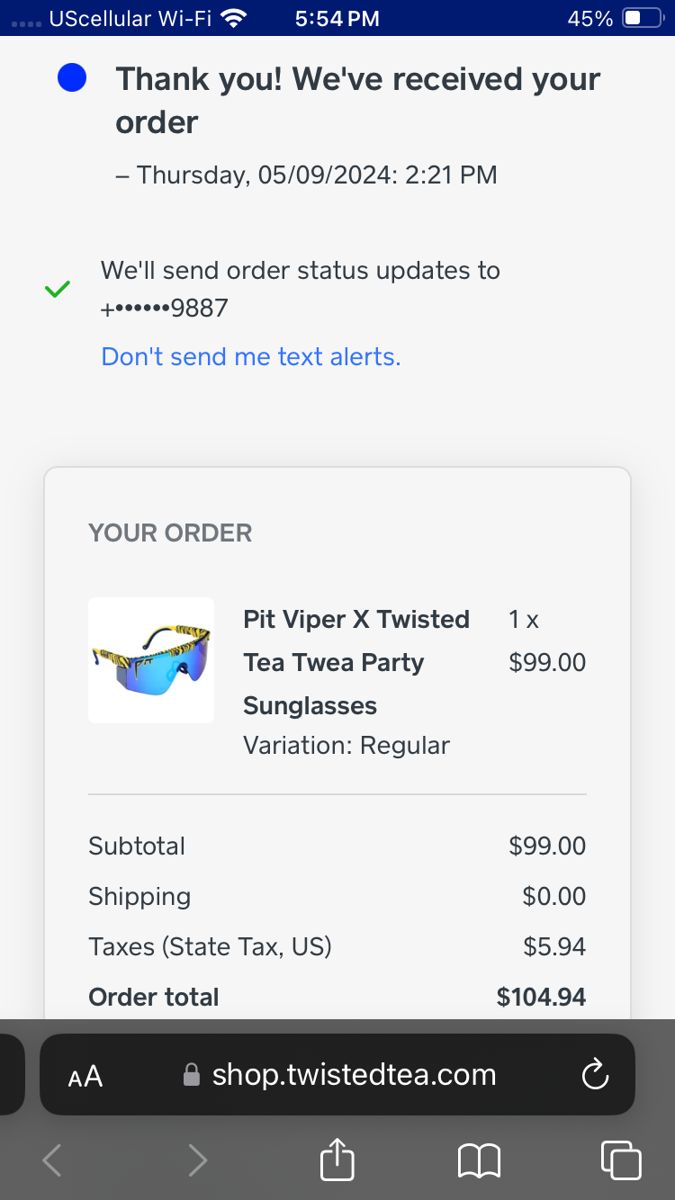Image resolution: width=675 pixels, height=1200 pixels.
Task: Click 'Don't send me text alerts' link
Action: coord(251,356)
